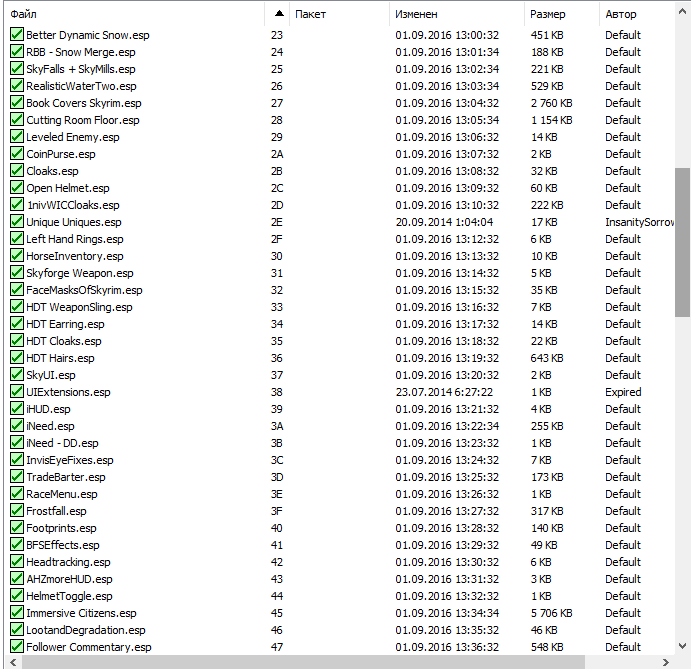Select the HDT Earring.esp file
Image resolution: width=691 pixels, height=669 pixels.
click(65, 324)
